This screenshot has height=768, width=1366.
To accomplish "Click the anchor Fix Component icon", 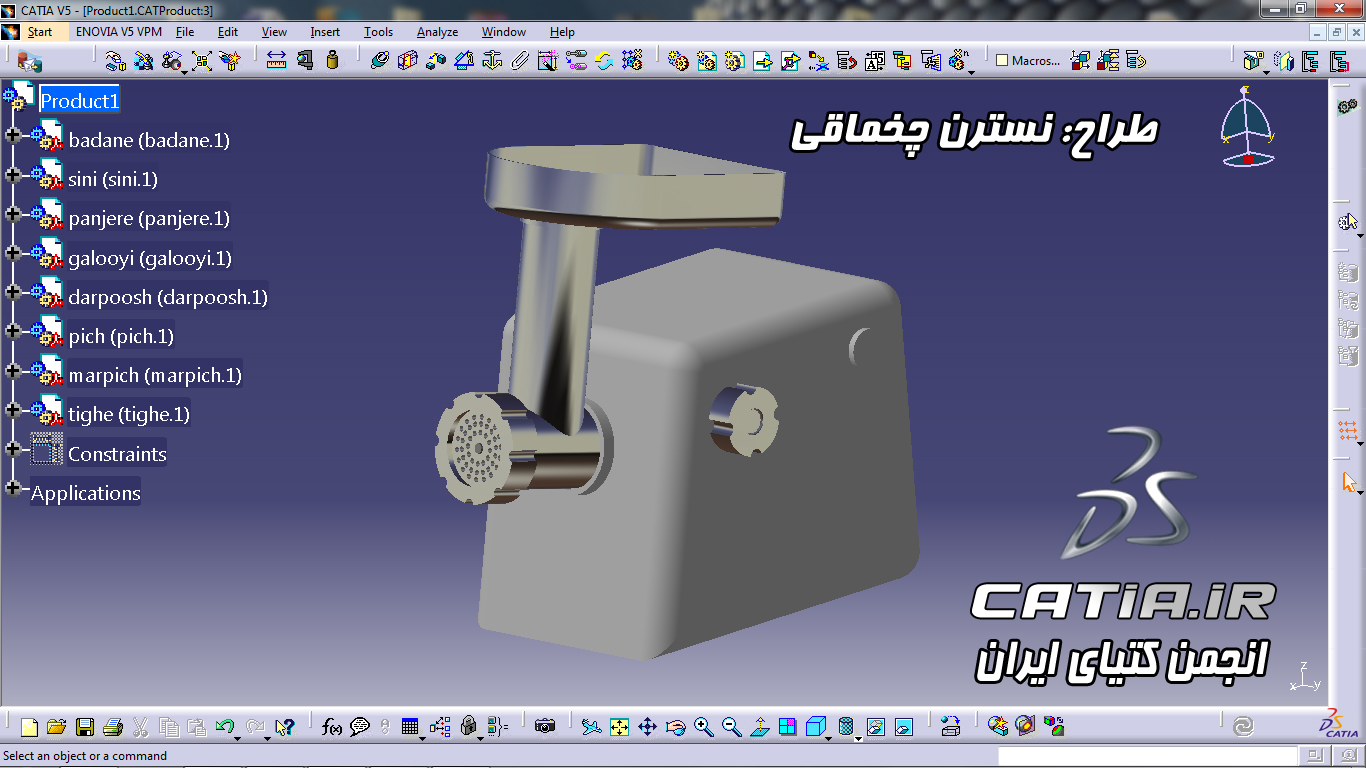I will [x=491, y=60].
